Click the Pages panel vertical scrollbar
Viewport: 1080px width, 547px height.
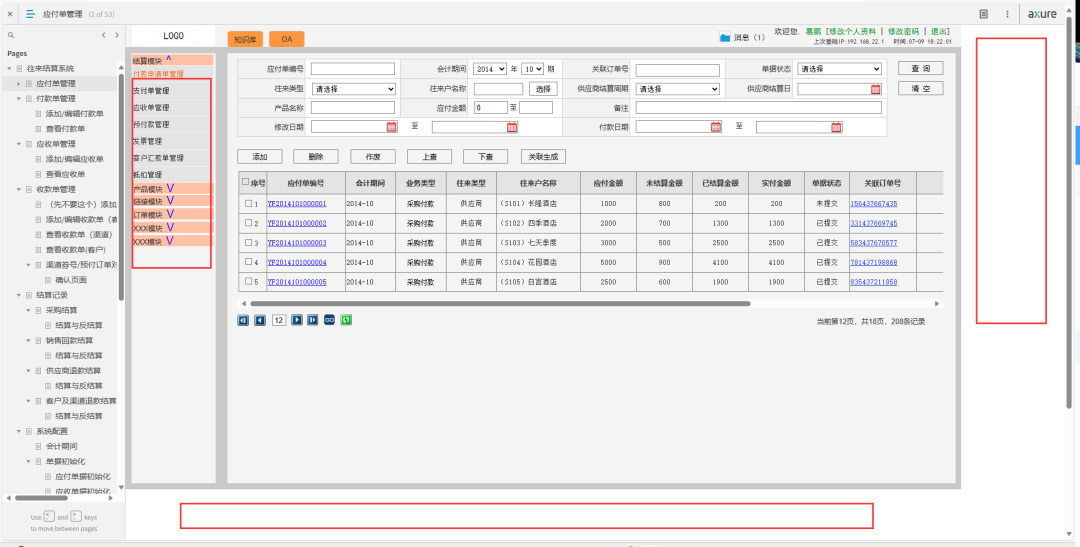pyautogui.click(x=122, y=186)
